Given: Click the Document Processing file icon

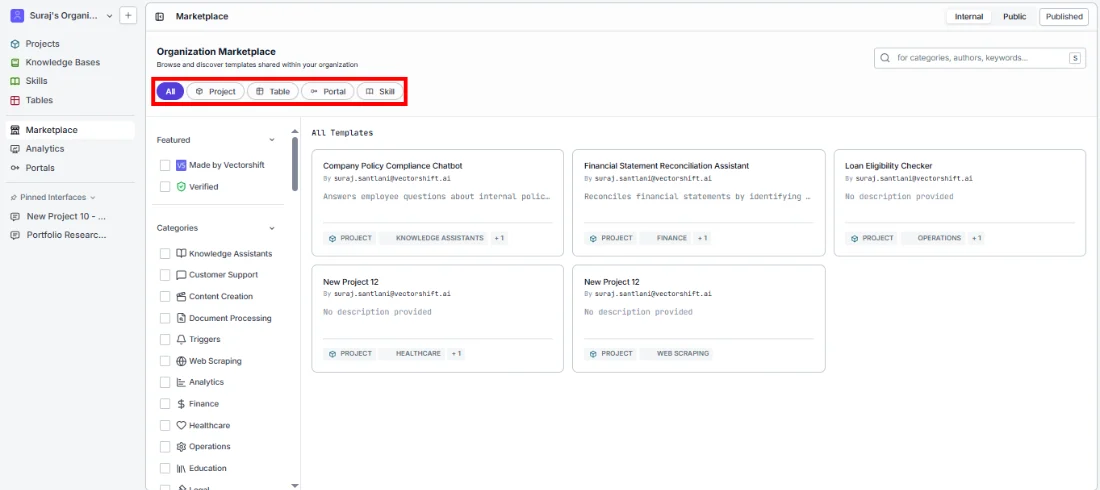Looking at the screenshot, I should [x=181, y=318].
